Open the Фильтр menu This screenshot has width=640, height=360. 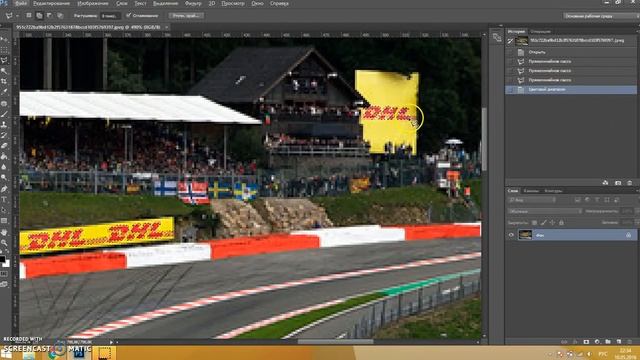[x=193, y=3]
